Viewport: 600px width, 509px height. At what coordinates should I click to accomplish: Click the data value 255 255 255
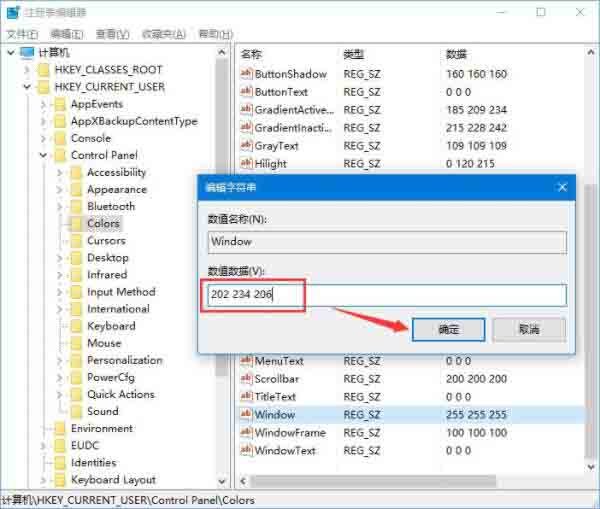(x=476, y=414)
